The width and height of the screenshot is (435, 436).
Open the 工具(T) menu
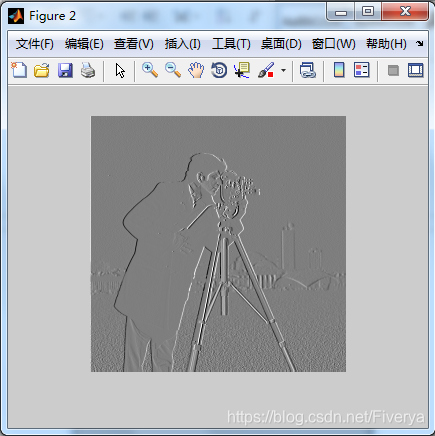coord(231,44)
